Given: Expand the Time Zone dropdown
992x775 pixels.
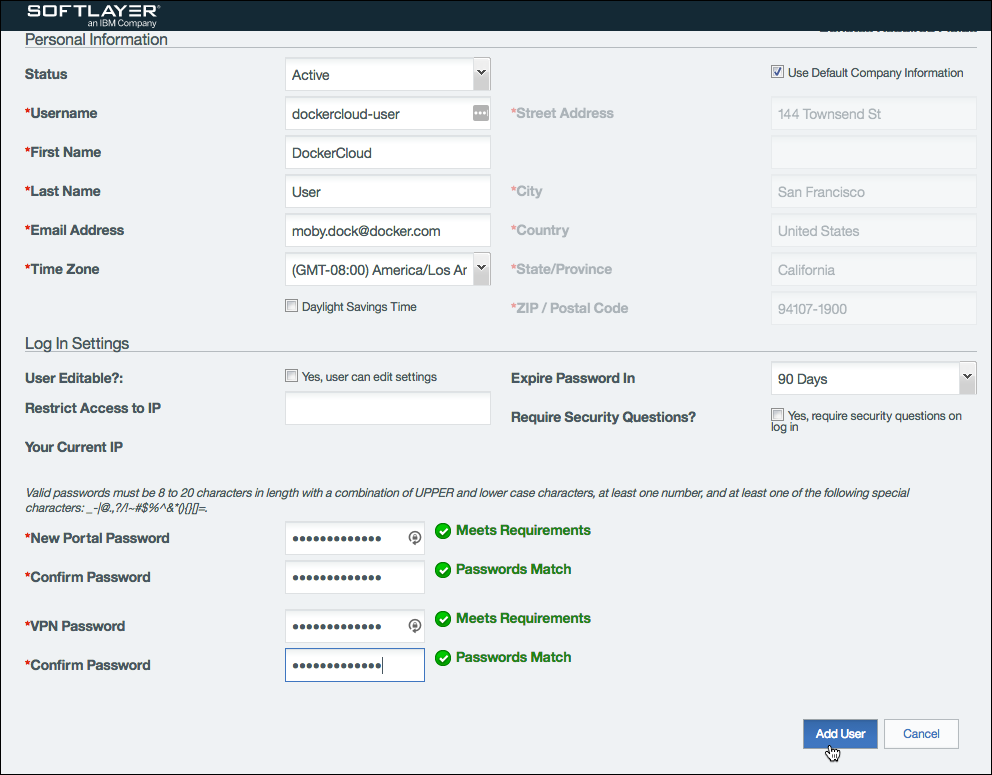Looking at the screenshot, I should coord(387,269).
